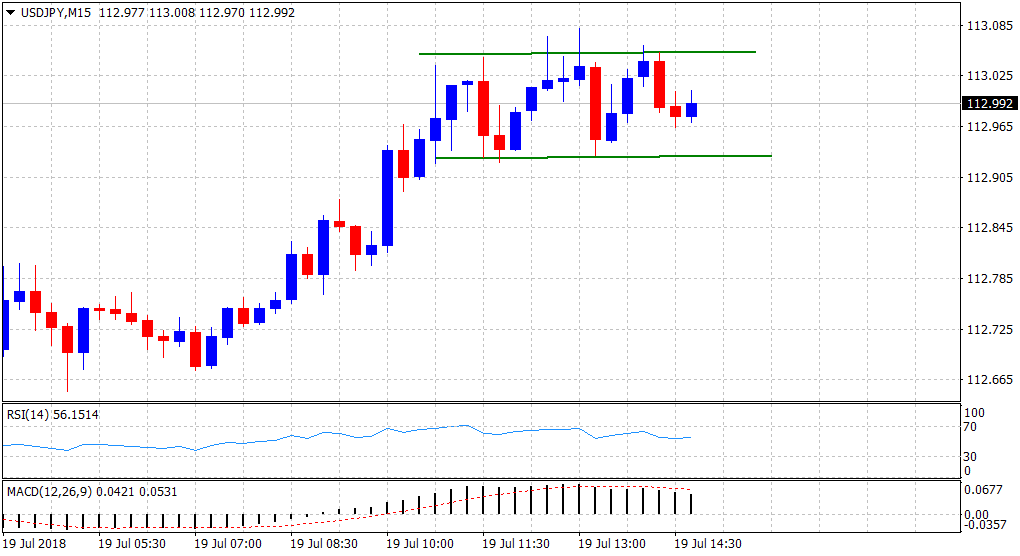Click the 19 Jul 13:00 time label

click(612, 543)
